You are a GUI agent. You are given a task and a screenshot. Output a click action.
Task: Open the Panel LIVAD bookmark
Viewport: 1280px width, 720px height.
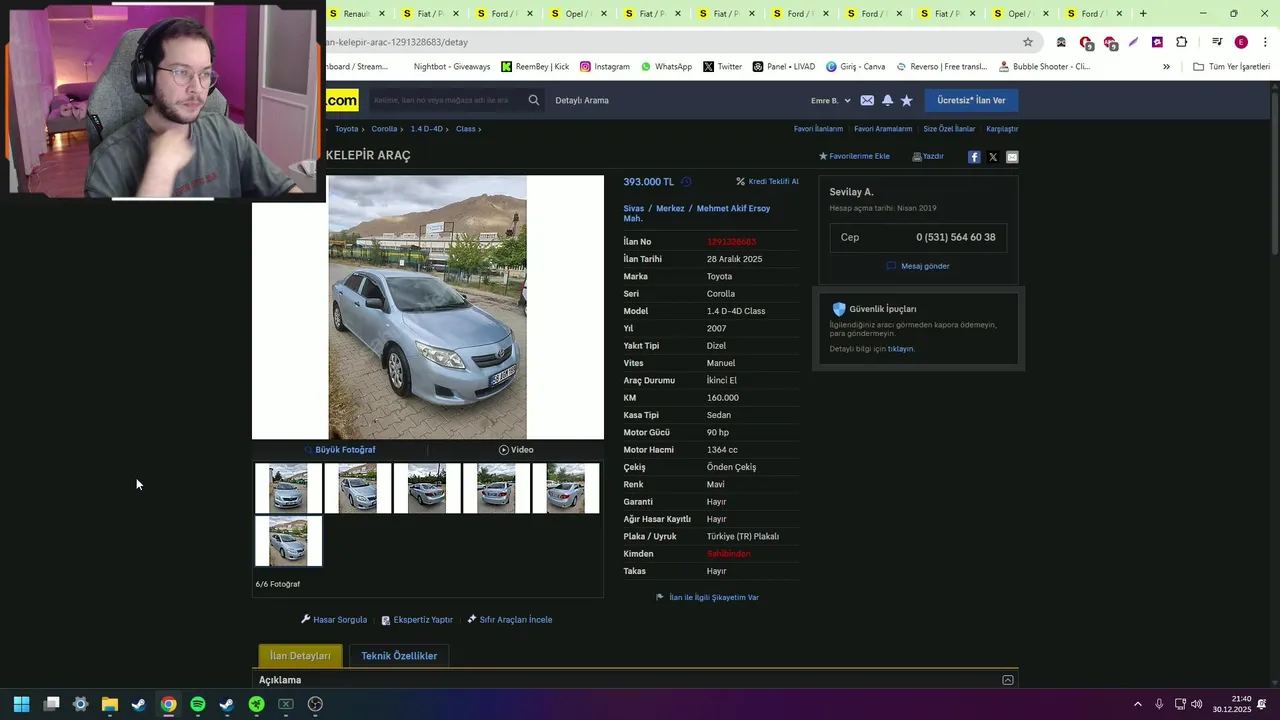coord(784,67)
